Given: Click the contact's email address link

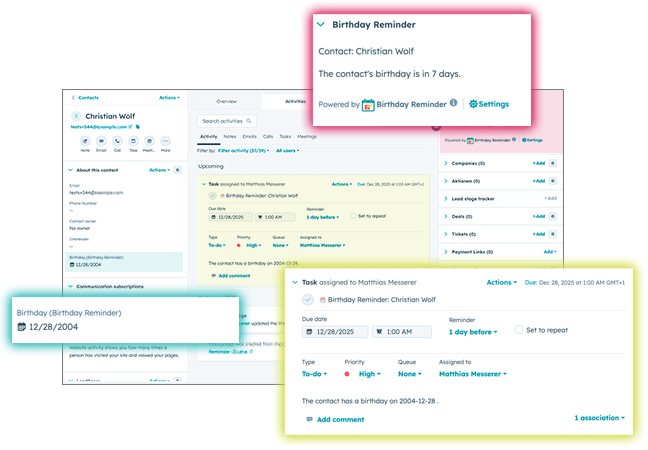Looking at the screenshot, I should [x=98, y=127].
